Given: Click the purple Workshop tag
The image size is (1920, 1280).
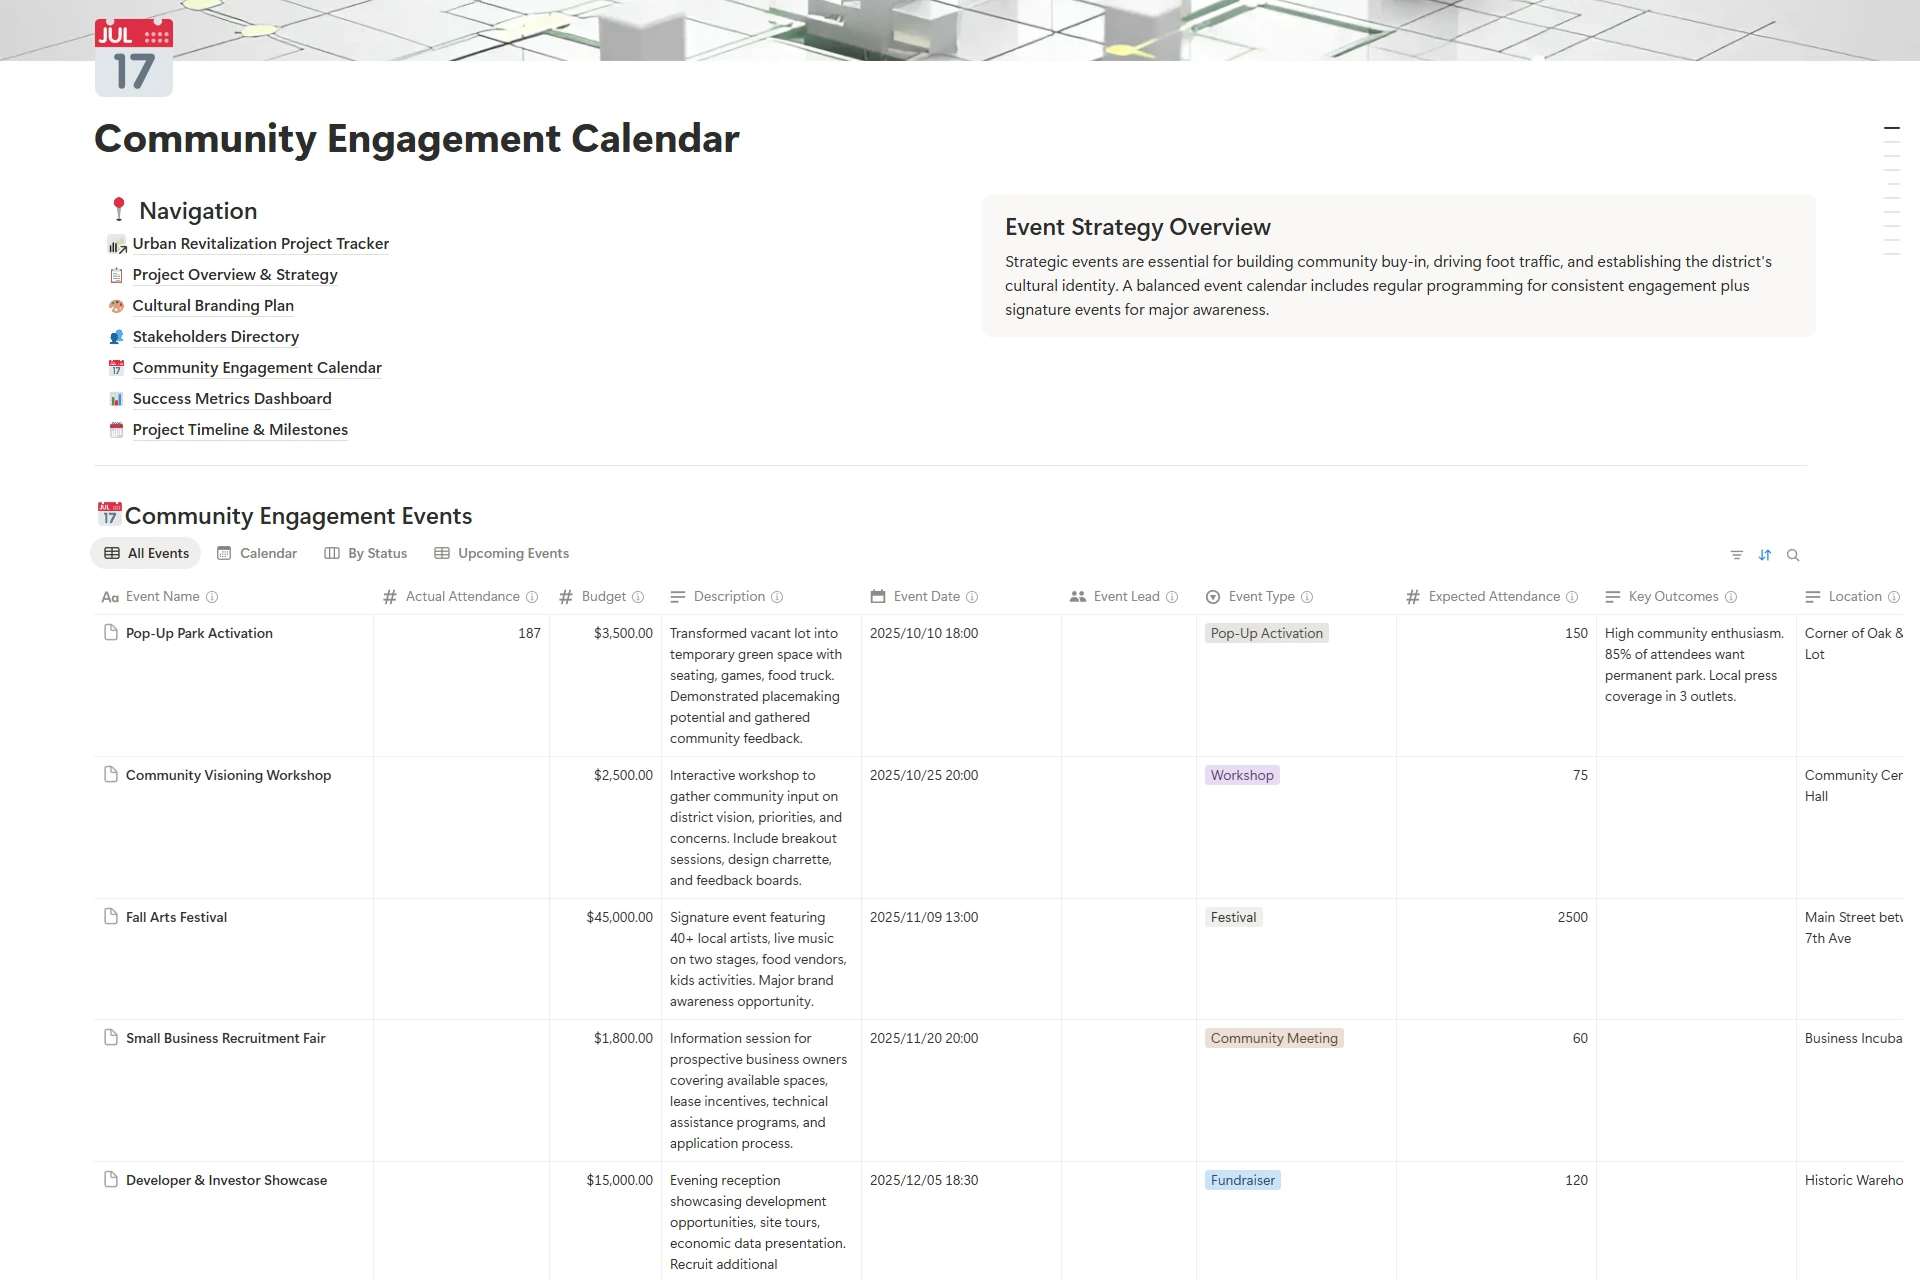Looking at the screenshot, I should point(1242,775).
